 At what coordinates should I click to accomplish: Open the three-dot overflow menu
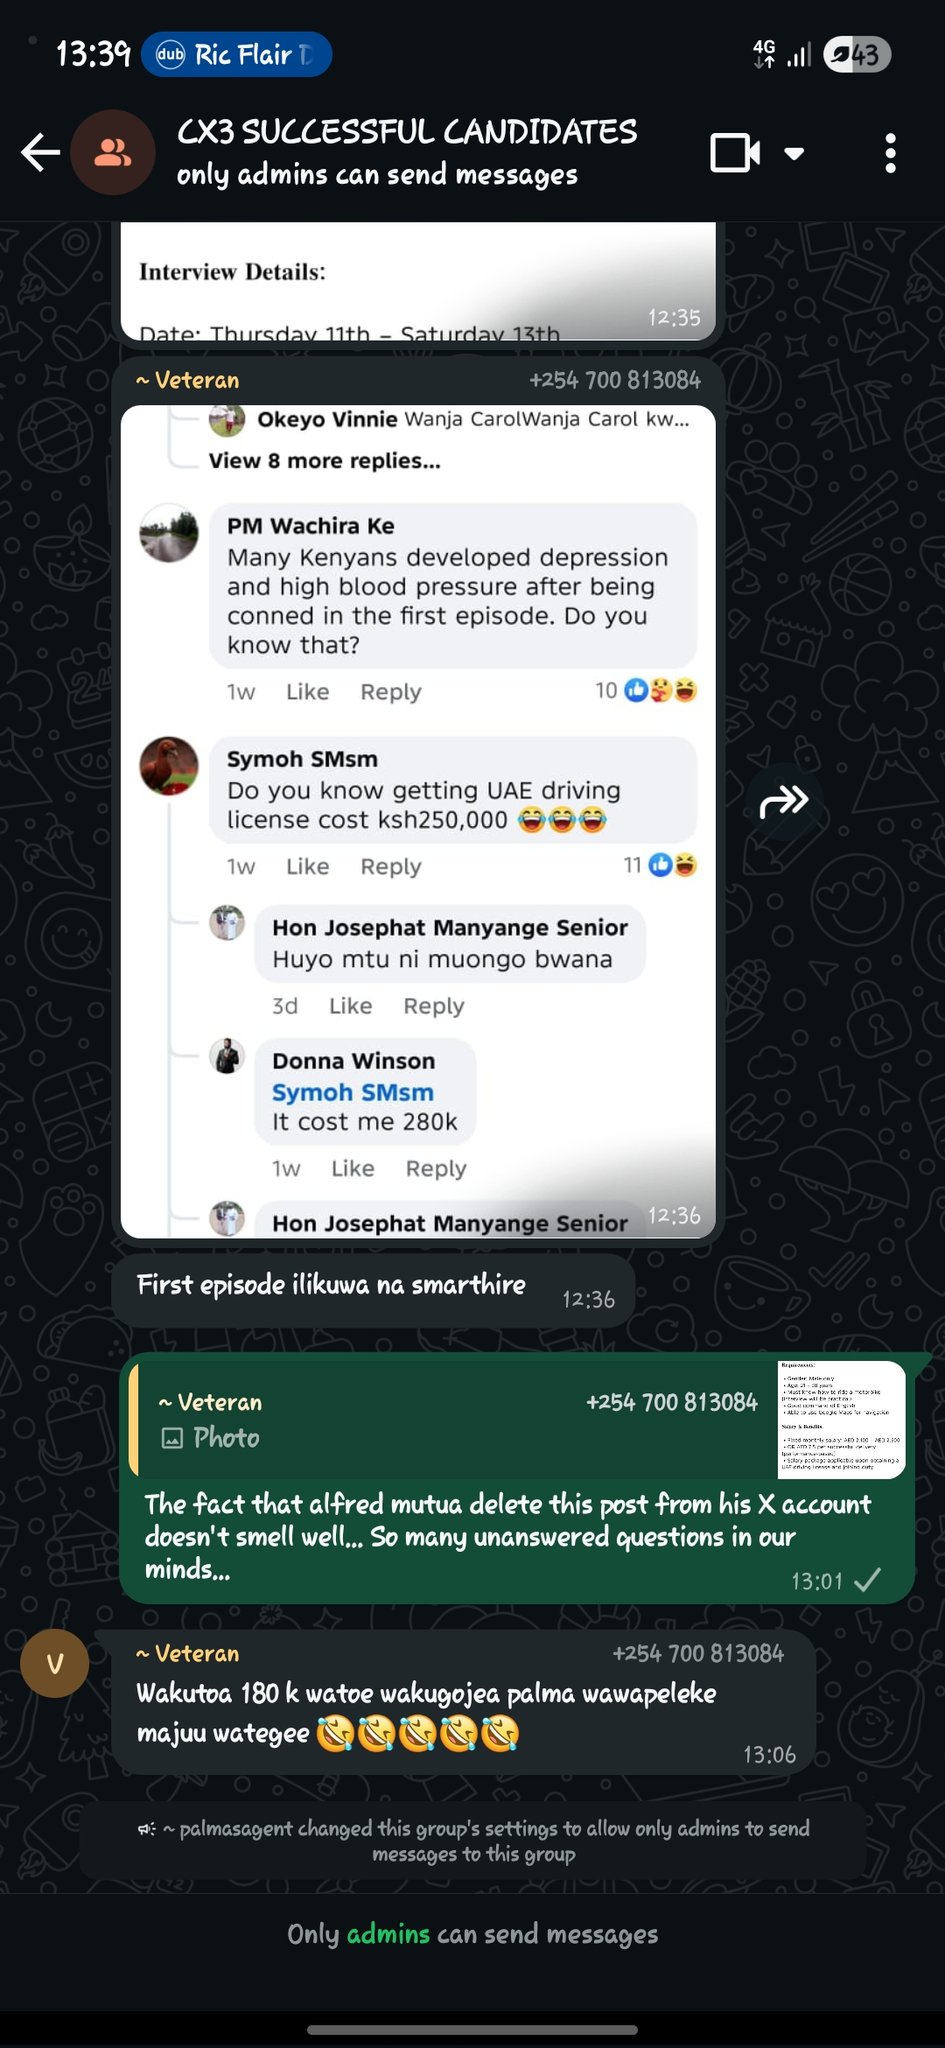click(x=890, y=153)
